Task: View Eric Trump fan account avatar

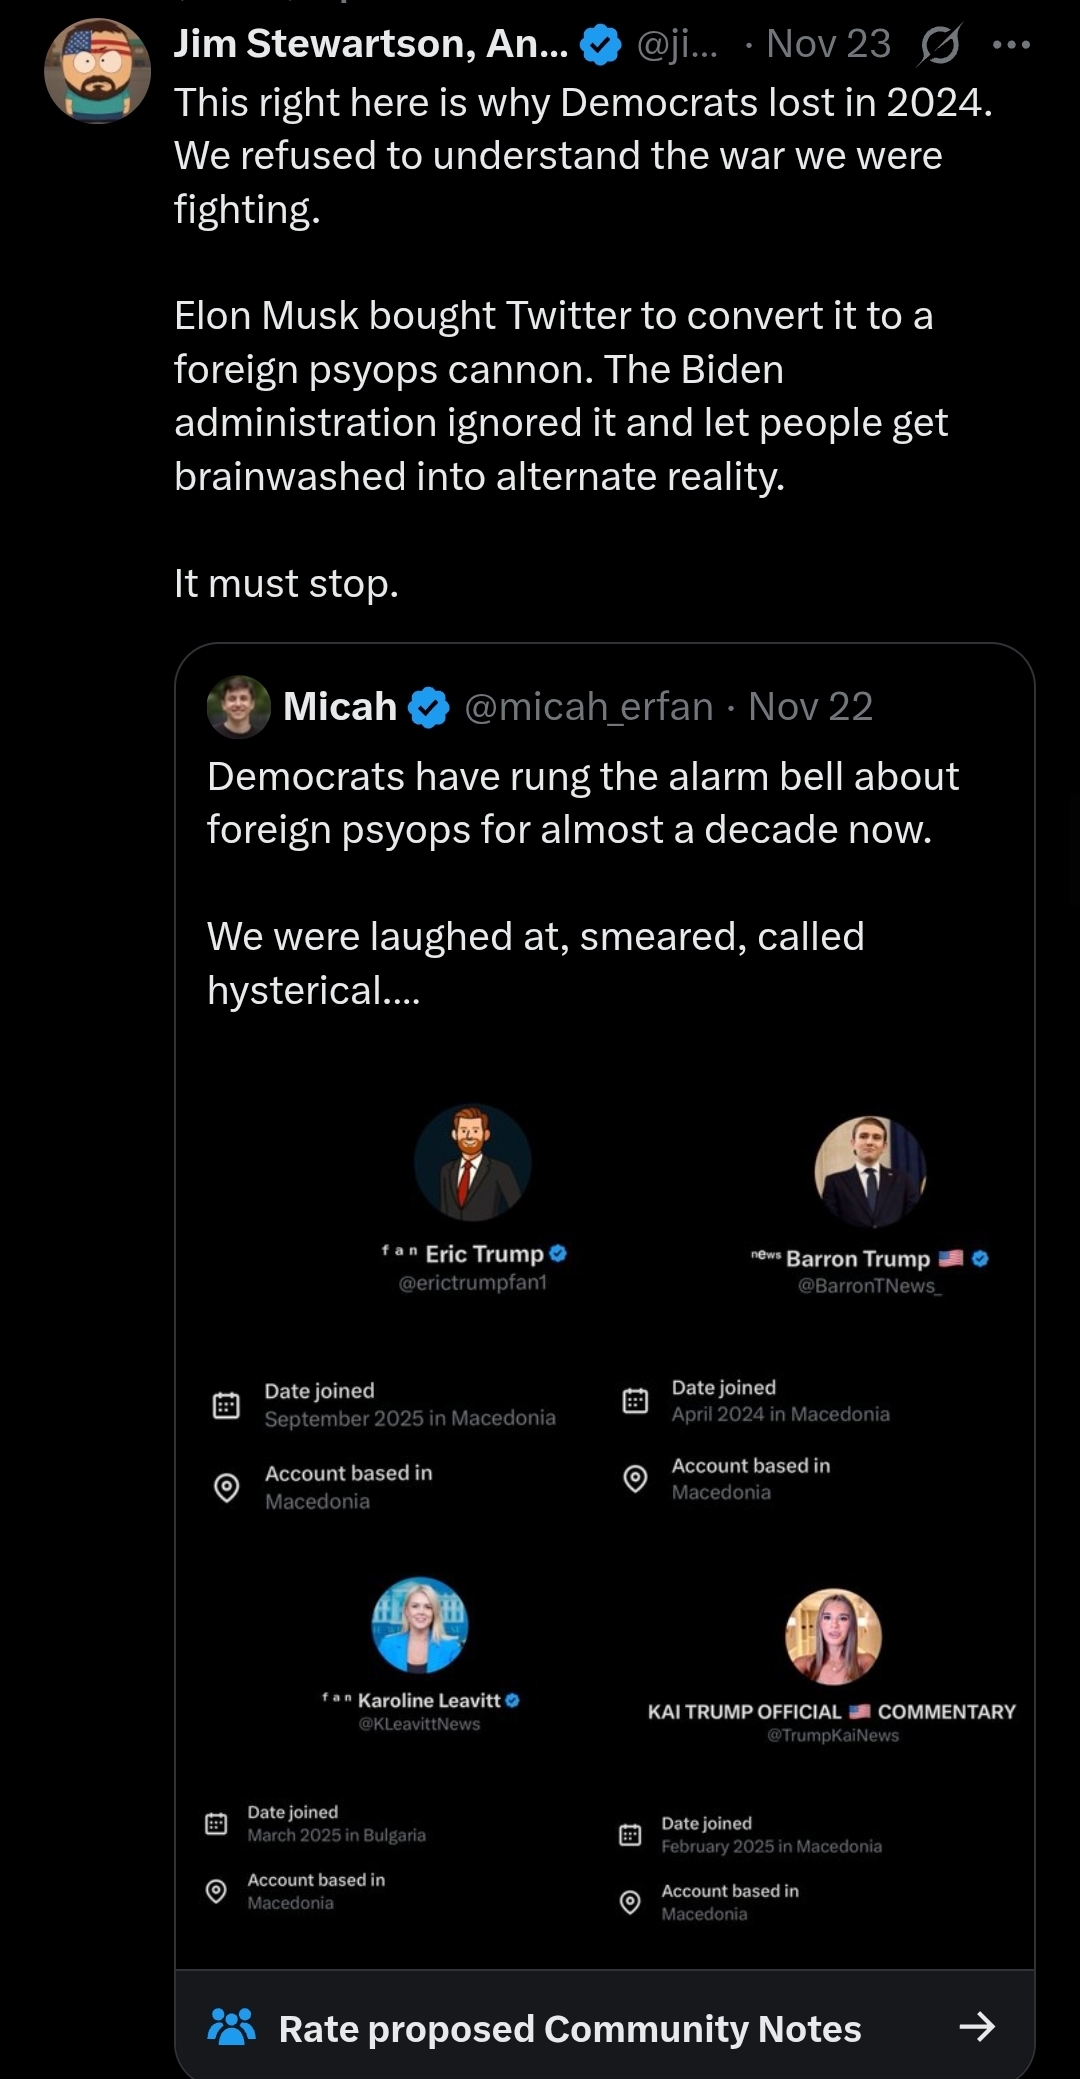Action: [472, 1162]
